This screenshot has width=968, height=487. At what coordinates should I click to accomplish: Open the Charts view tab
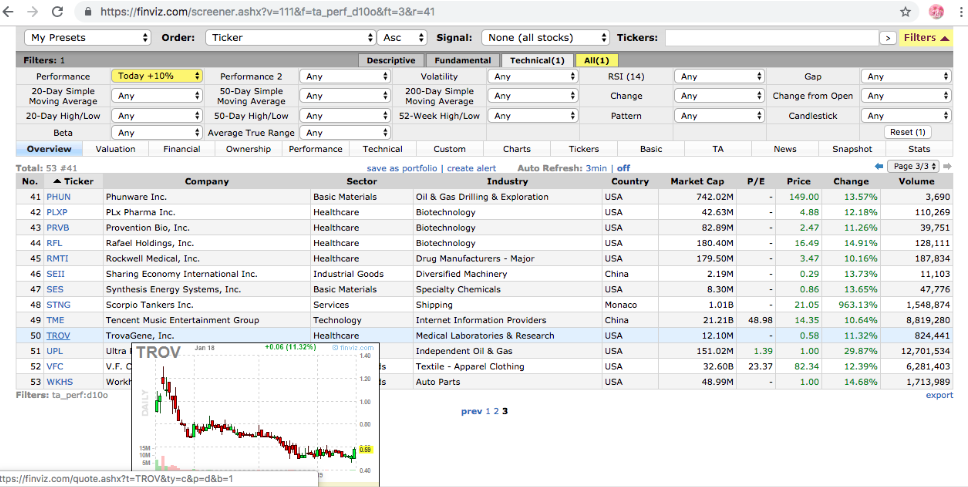(517, 149)
